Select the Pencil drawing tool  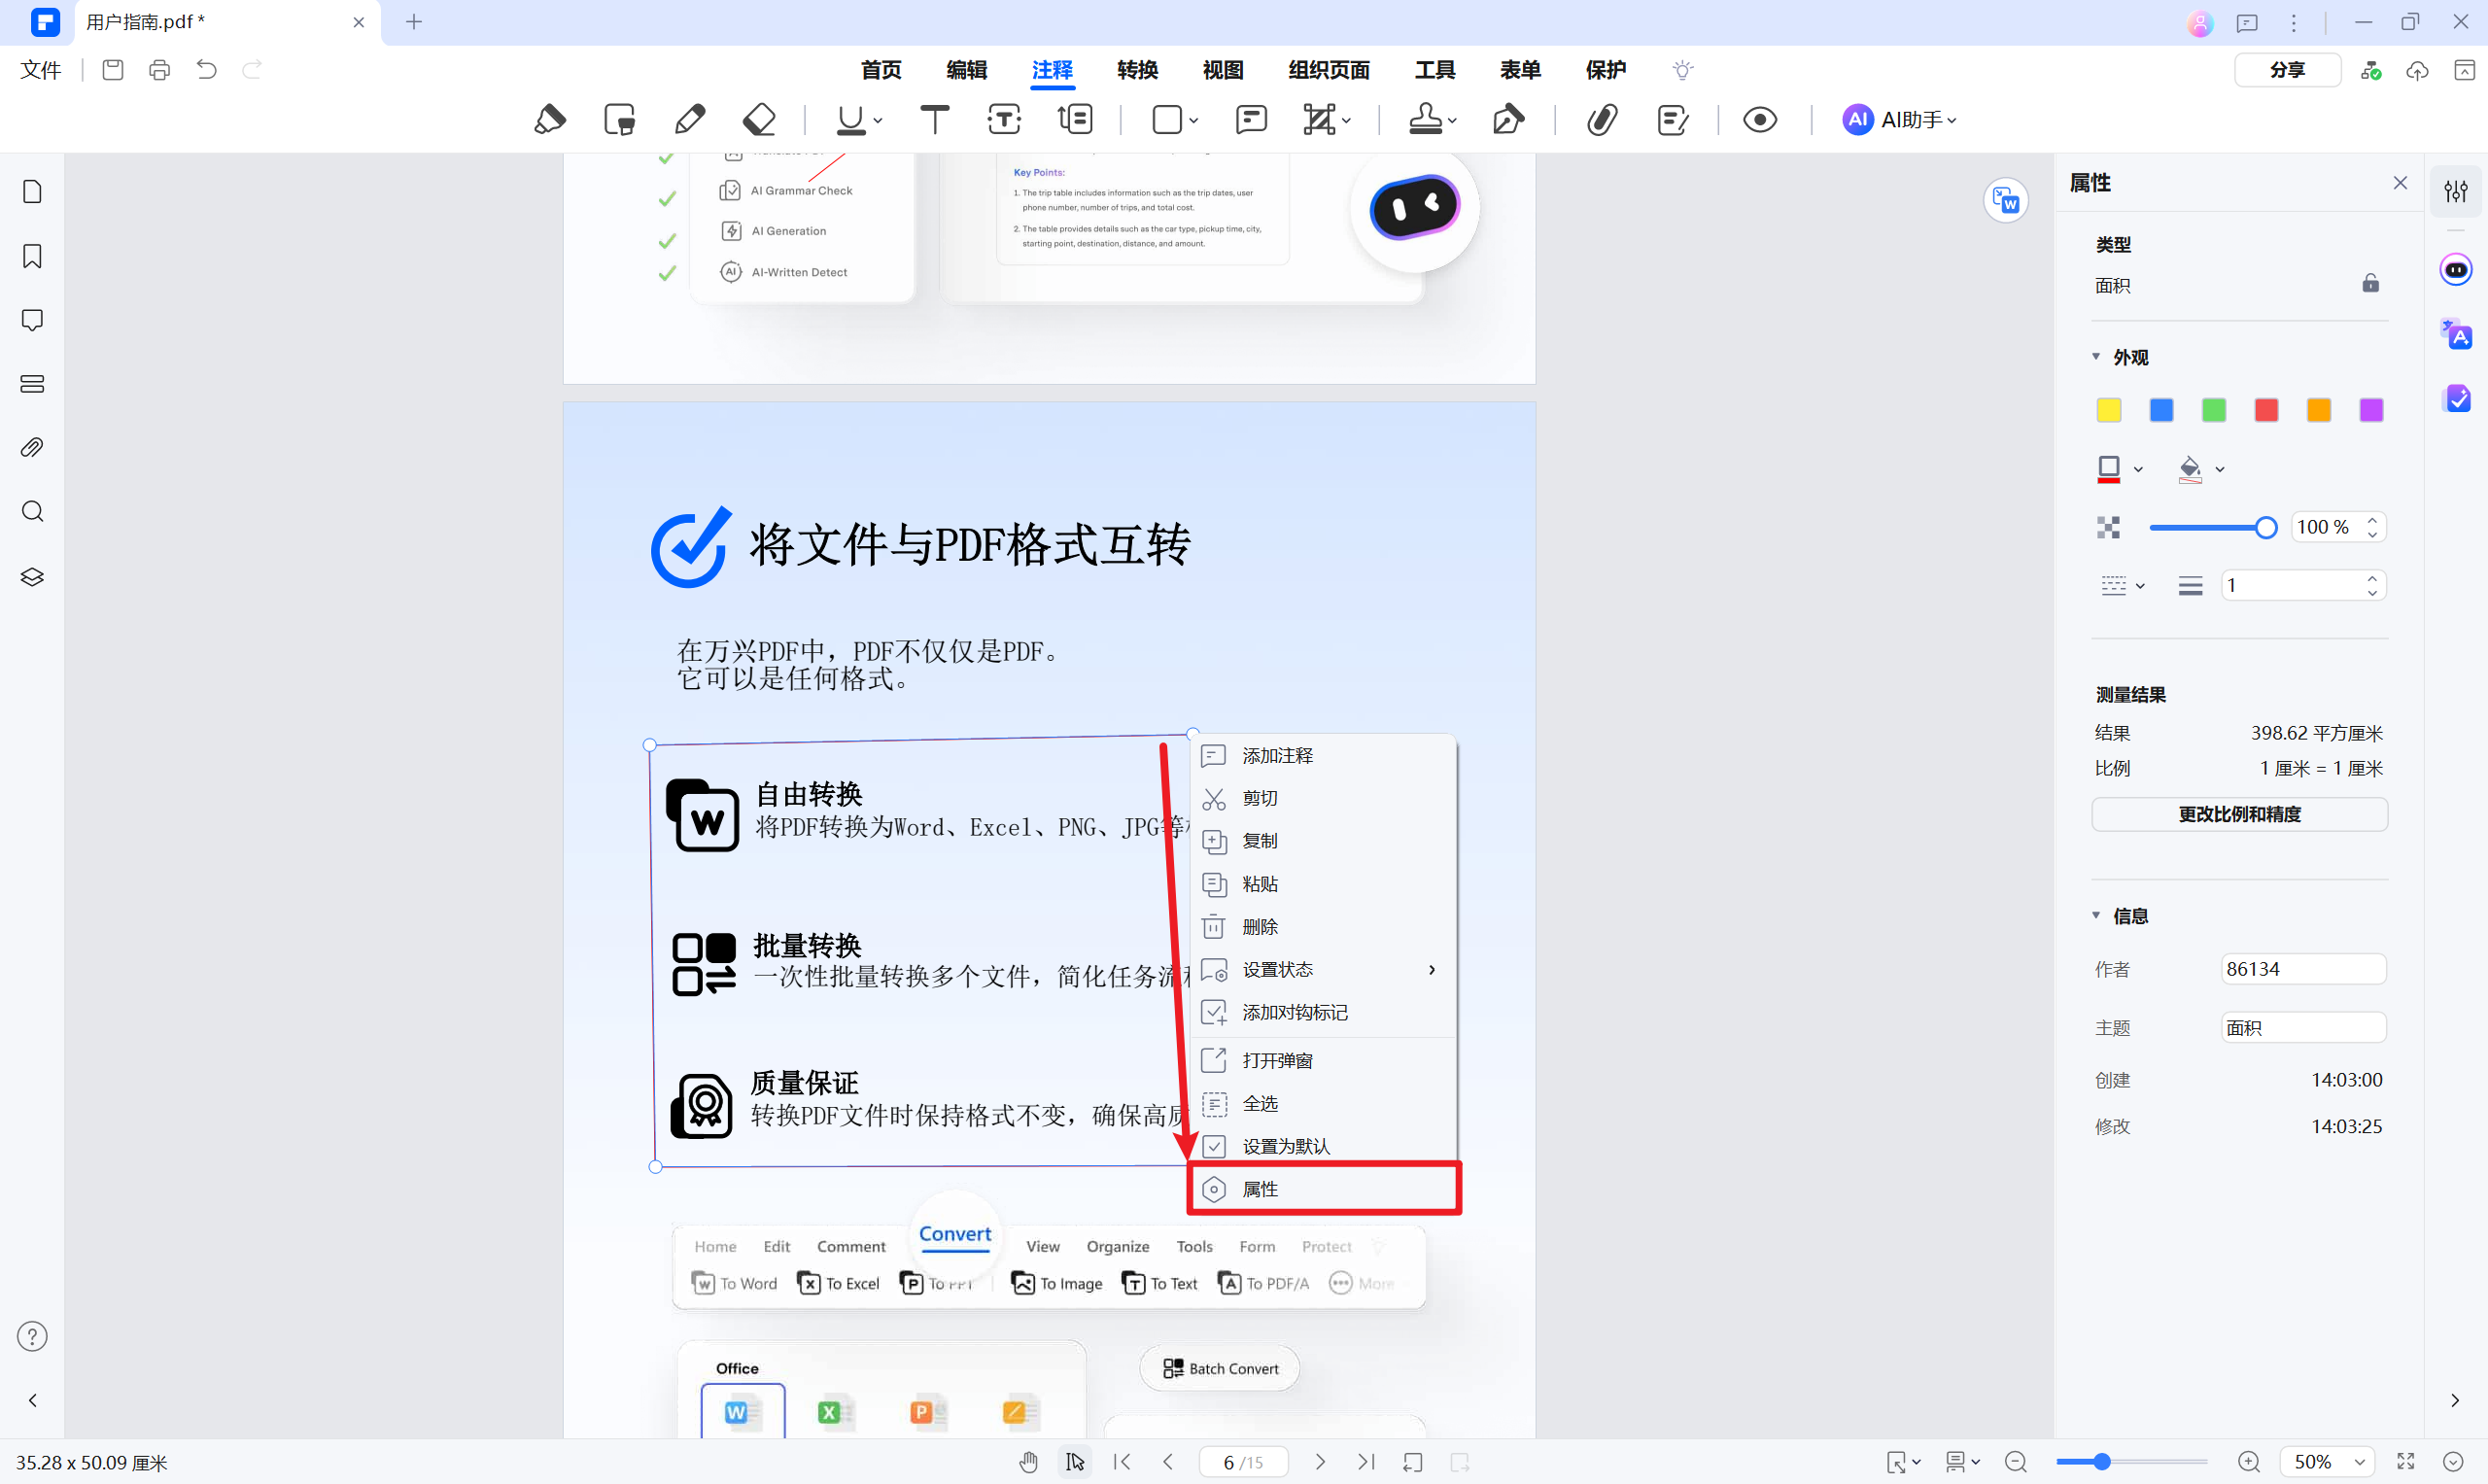(689, 119)
